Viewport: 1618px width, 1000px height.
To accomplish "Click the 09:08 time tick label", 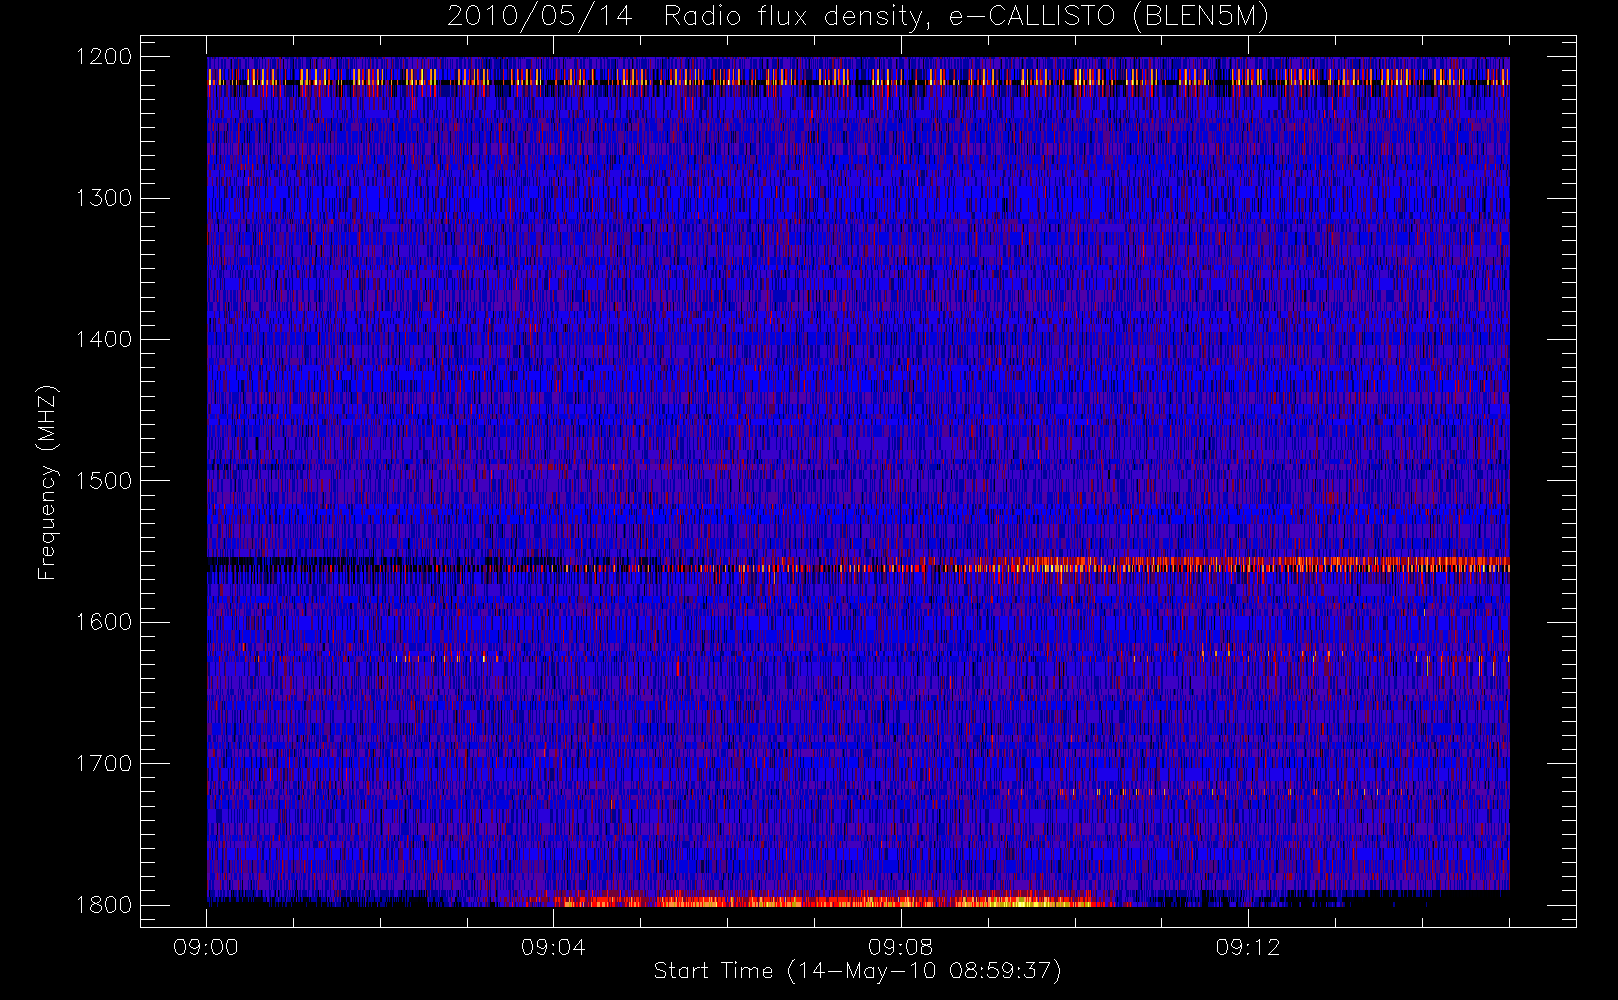I will pyautogui.click(x=901, y=947).
